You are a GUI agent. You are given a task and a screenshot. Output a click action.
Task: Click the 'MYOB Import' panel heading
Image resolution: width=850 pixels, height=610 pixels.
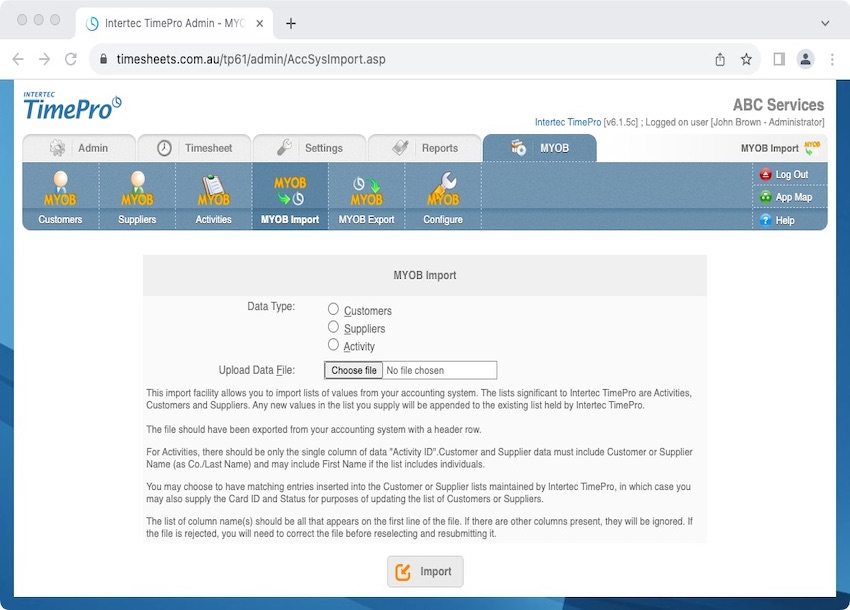[x=425, y=275]
